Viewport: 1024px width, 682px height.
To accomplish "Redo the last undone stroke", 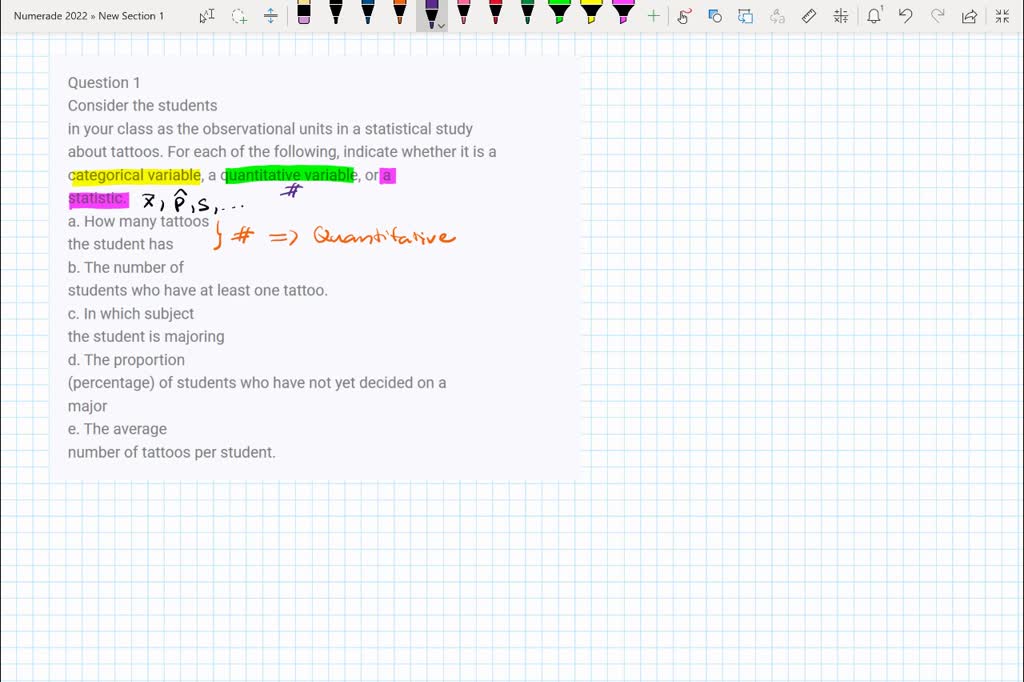I will coord(935,15).
